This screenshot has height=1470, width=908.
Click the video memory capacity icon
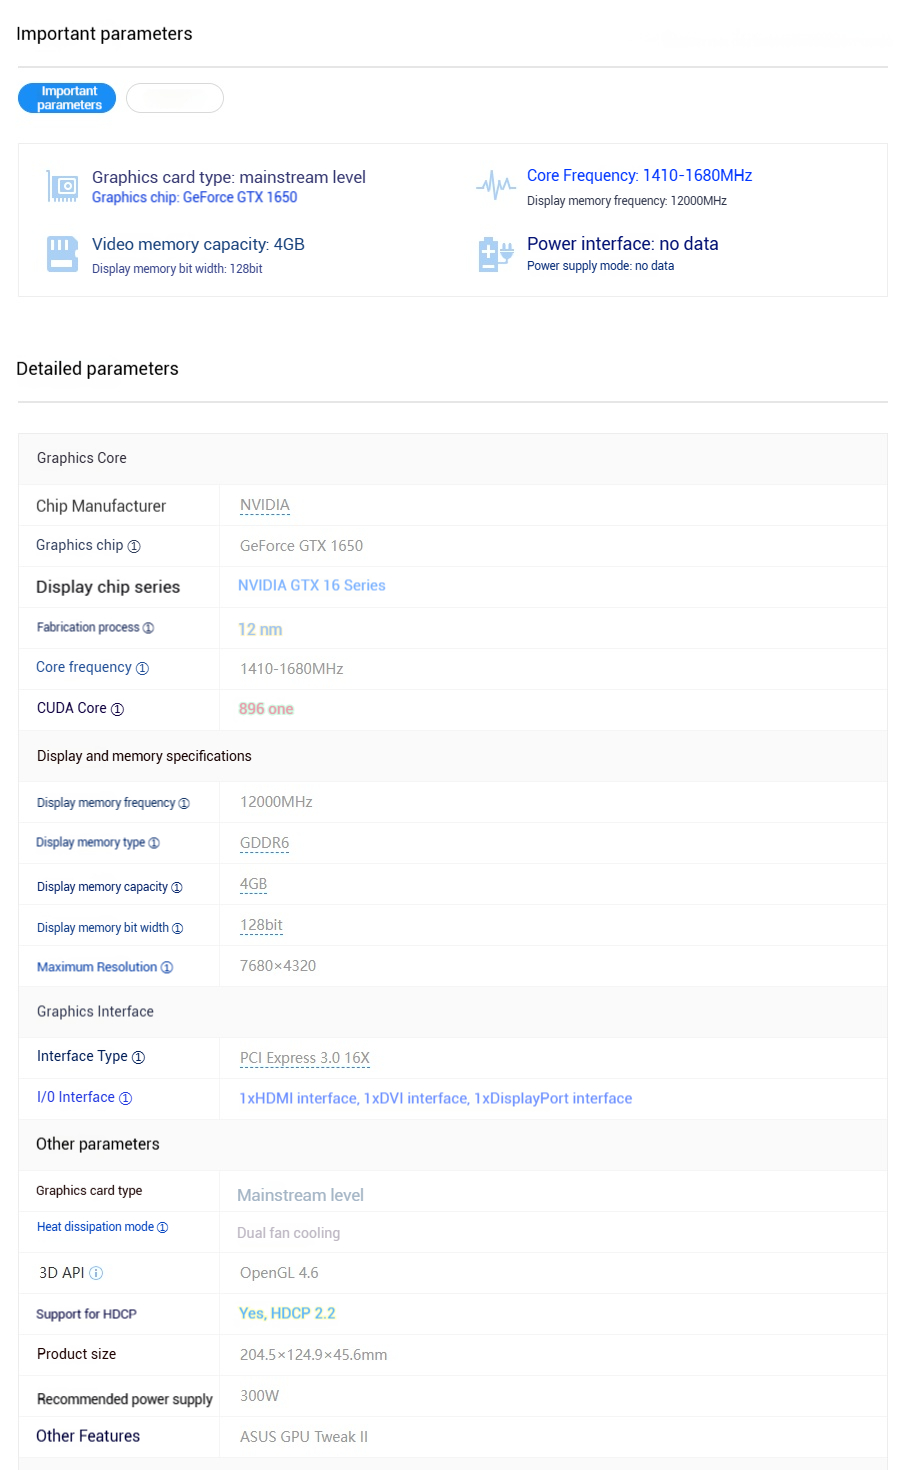tap(63, 254)
